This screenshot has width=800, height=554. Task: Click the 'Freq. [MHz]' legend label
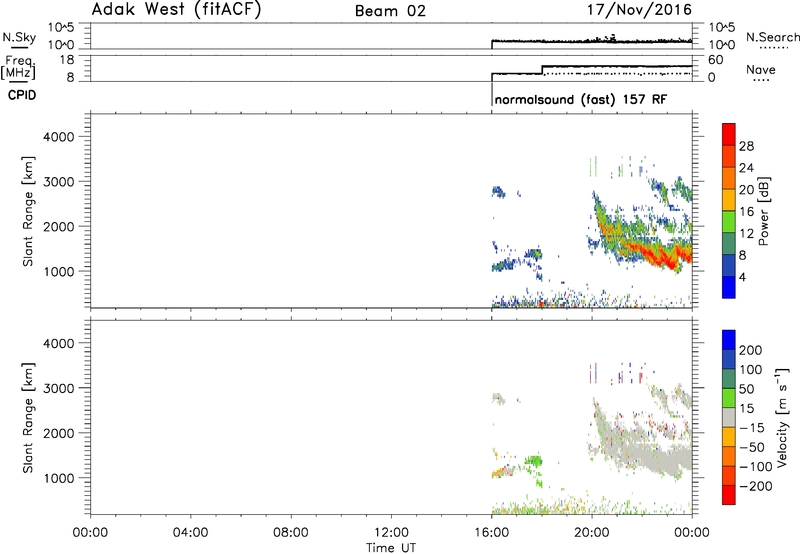coord(18,67)
